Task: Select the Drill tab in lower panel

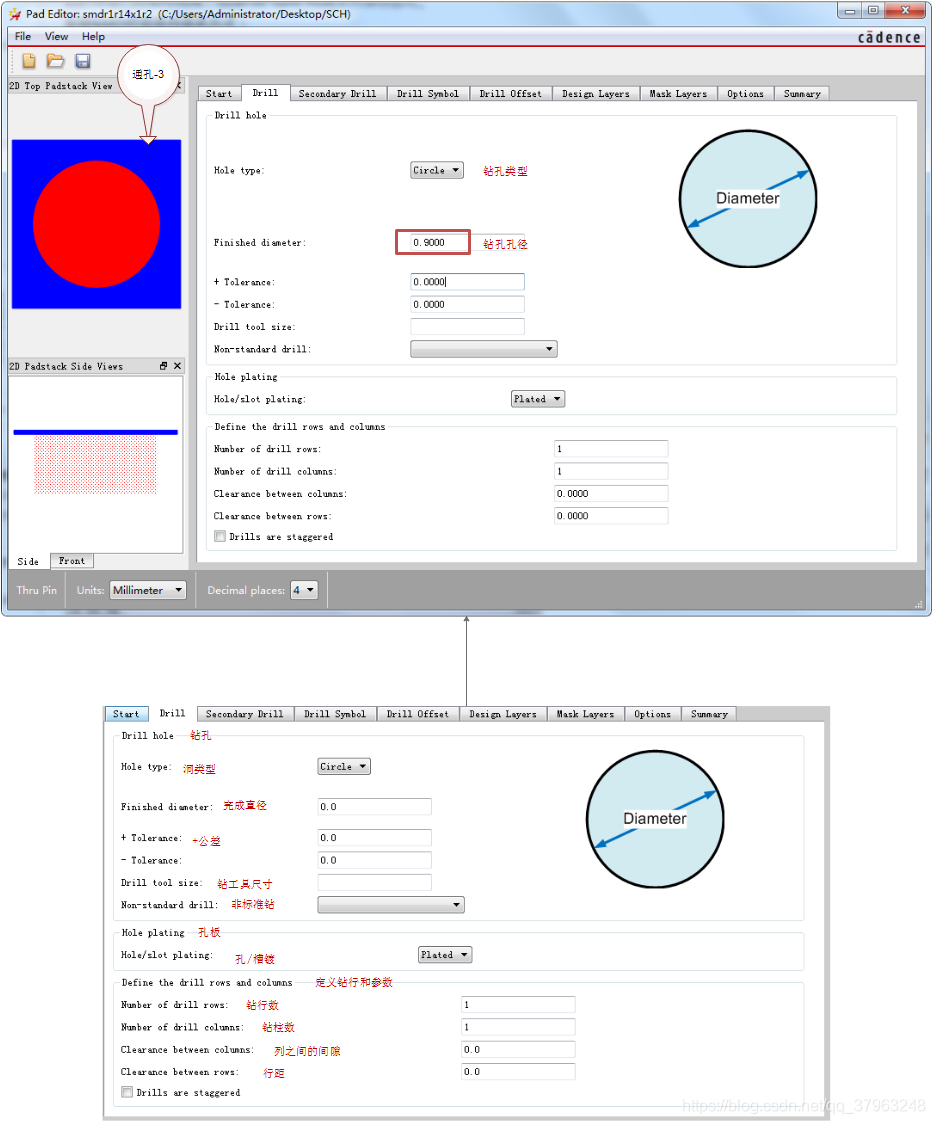Action: (172, 713)
